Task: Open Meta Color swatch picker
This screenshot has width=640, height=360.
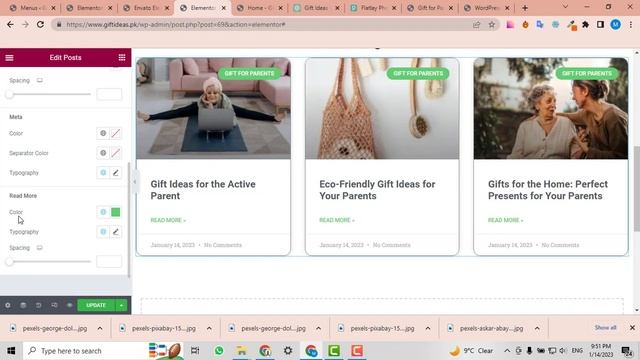Action: click(x=116, y=133)
